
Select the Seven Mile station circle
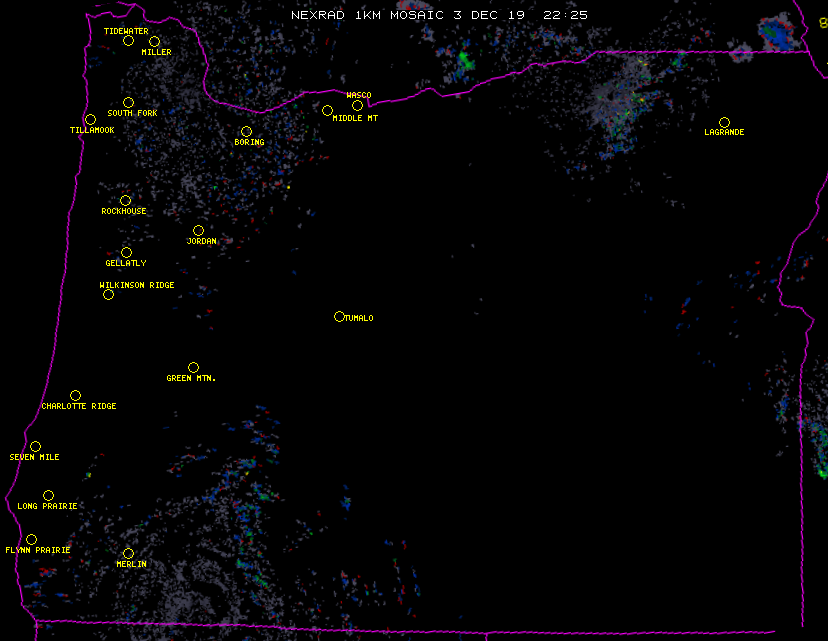tap(35, 447)
